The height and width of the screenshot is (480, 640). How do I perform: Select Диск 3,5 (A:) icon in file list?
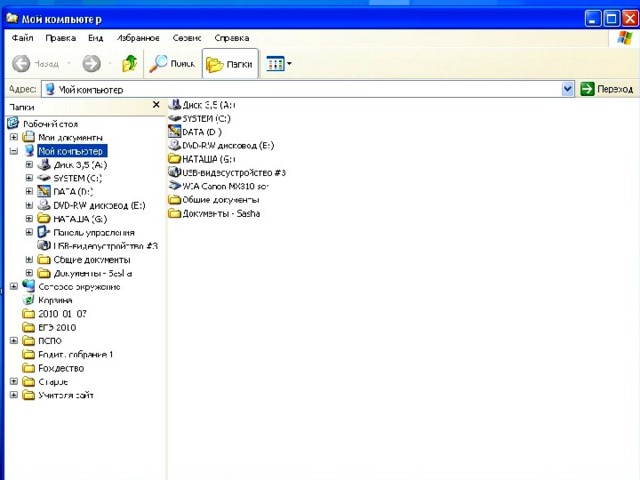pos(175,104)
